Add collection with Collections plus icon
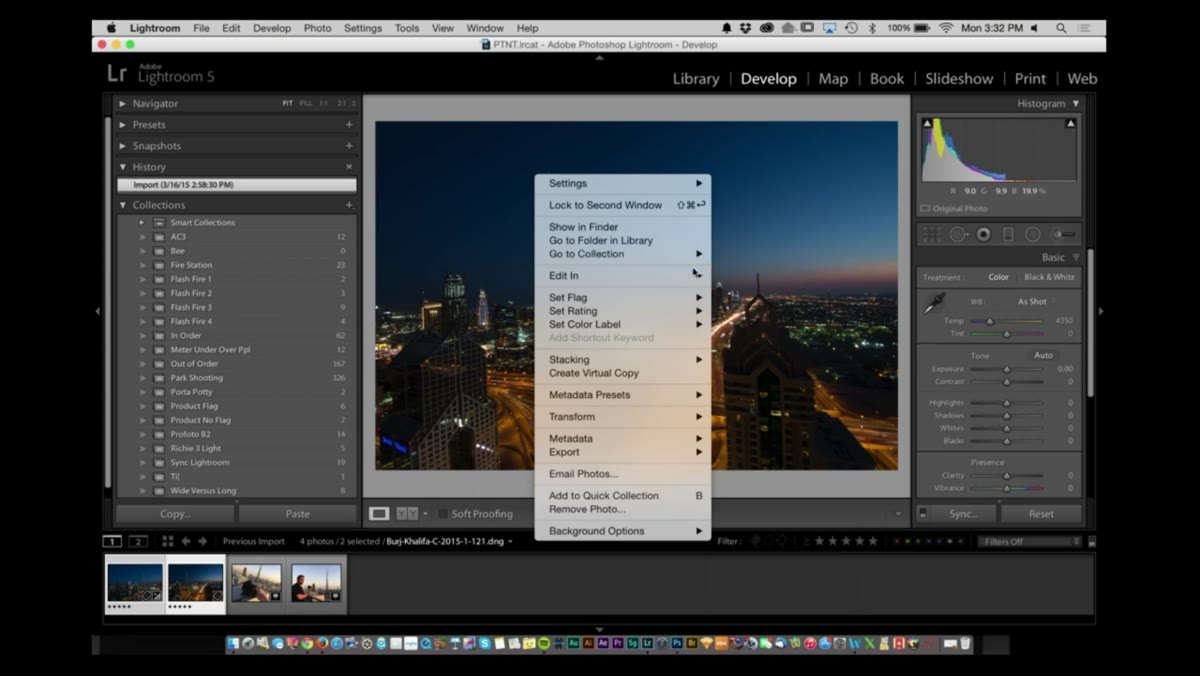Image resolution: width=1200 pixels, height=676 pixels. point(349,205)
